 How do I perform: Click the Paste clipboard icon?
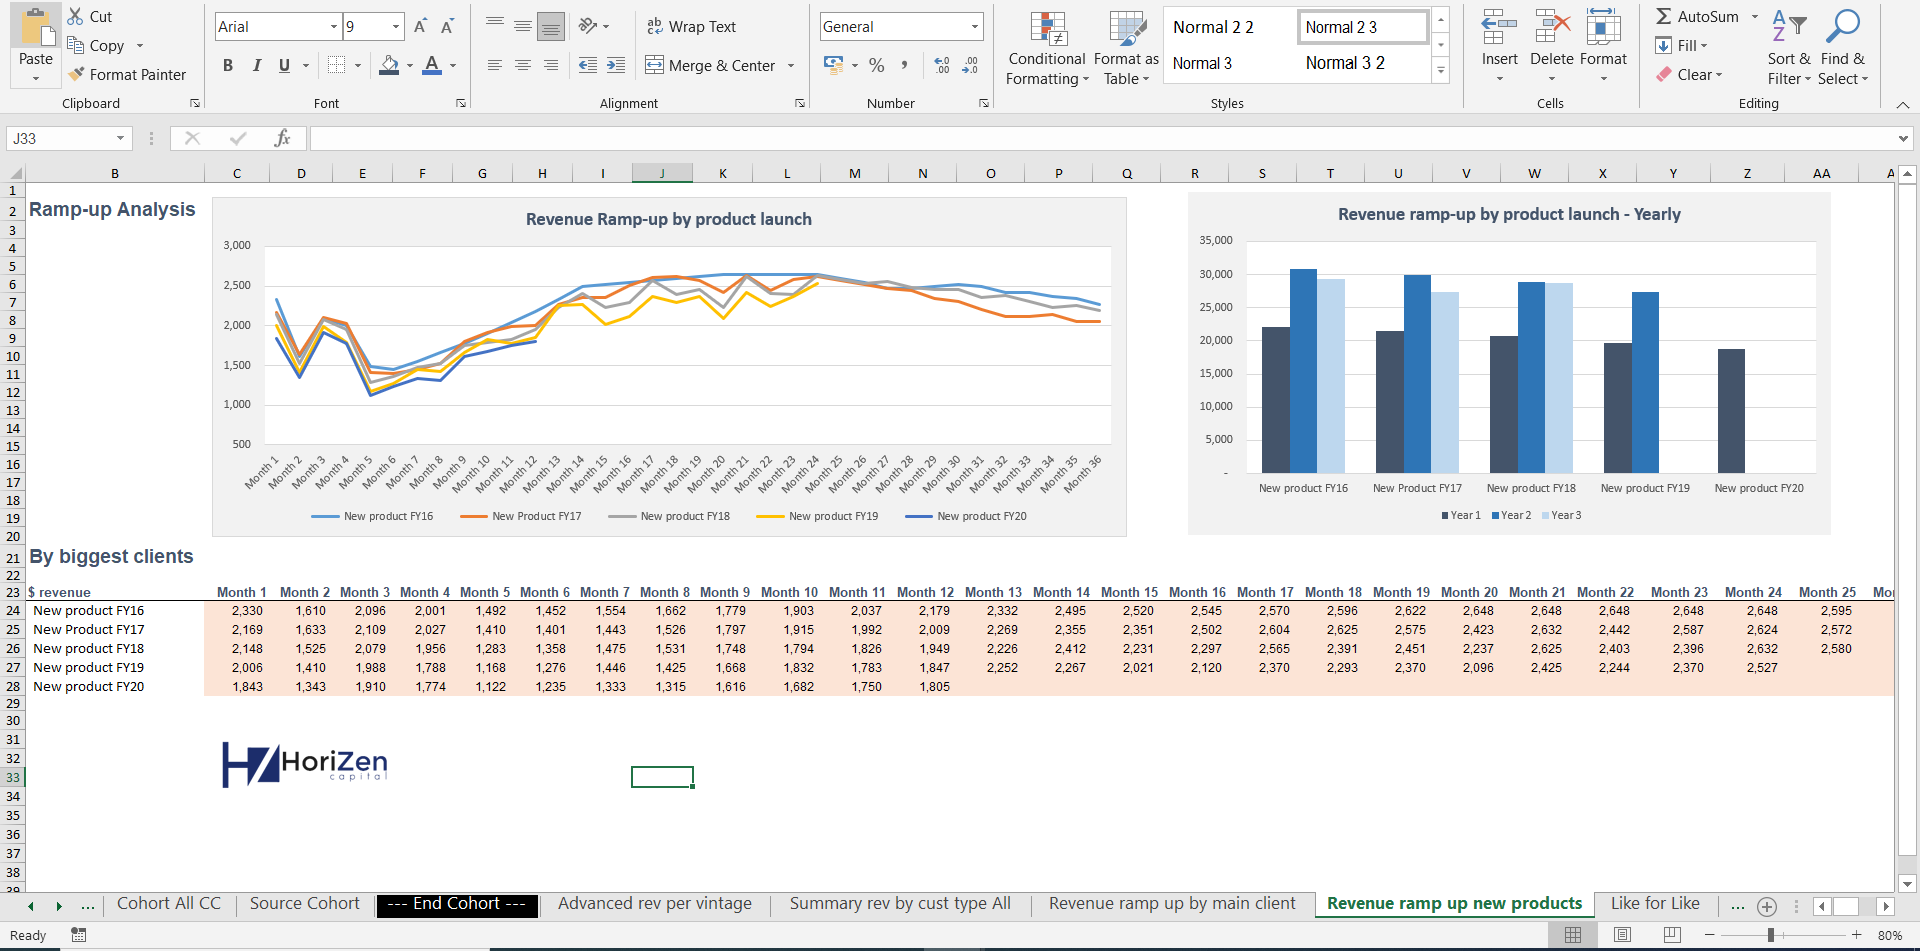[36, 27]
